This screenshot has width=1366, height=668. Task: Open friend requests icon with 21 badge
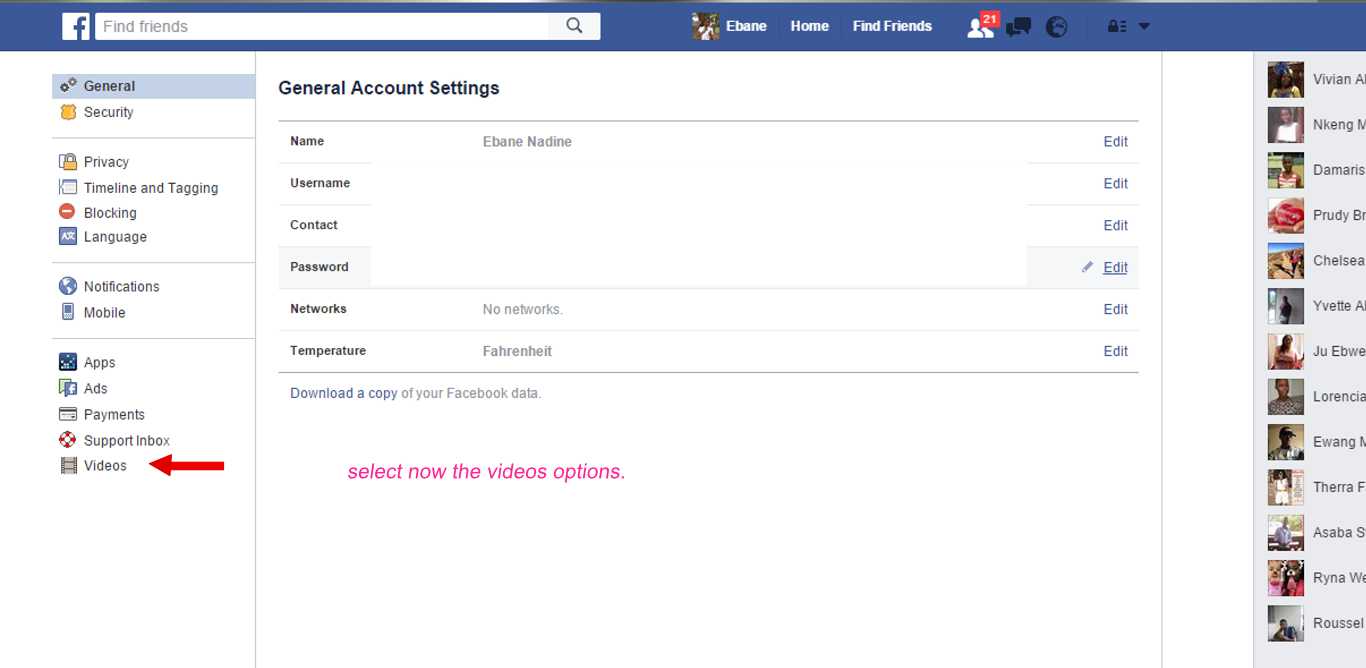[981, 26]
